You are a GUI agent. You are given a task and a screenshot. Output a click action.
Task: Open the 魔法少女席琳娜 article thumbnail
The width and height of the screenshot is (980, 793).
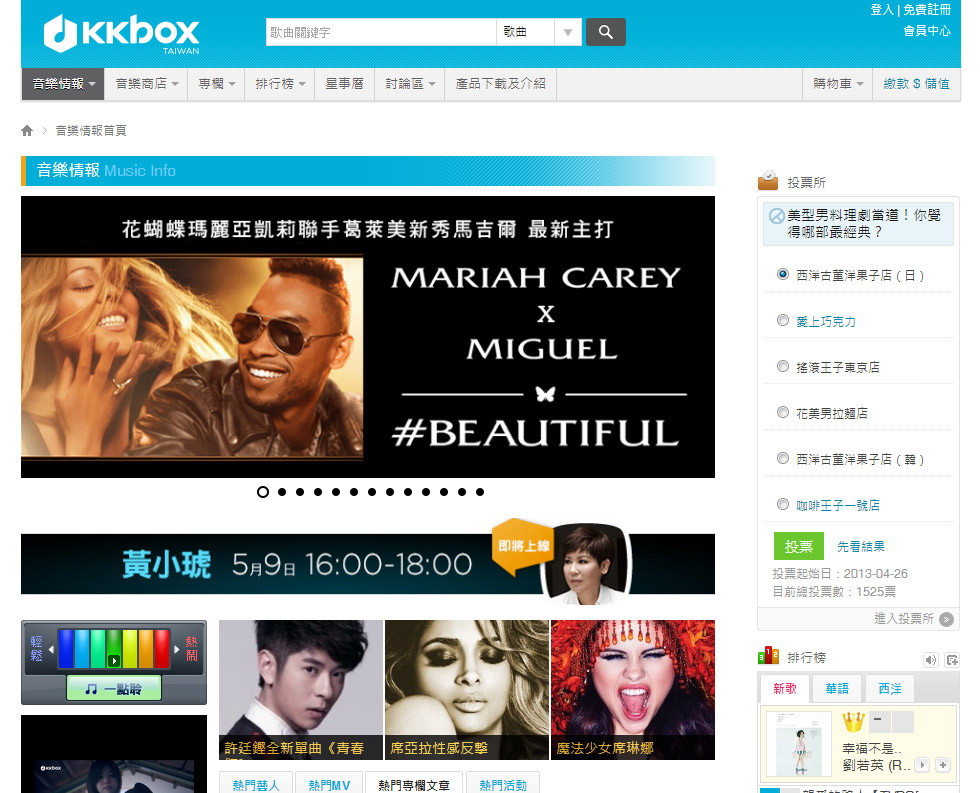click(x=632, y=689)
